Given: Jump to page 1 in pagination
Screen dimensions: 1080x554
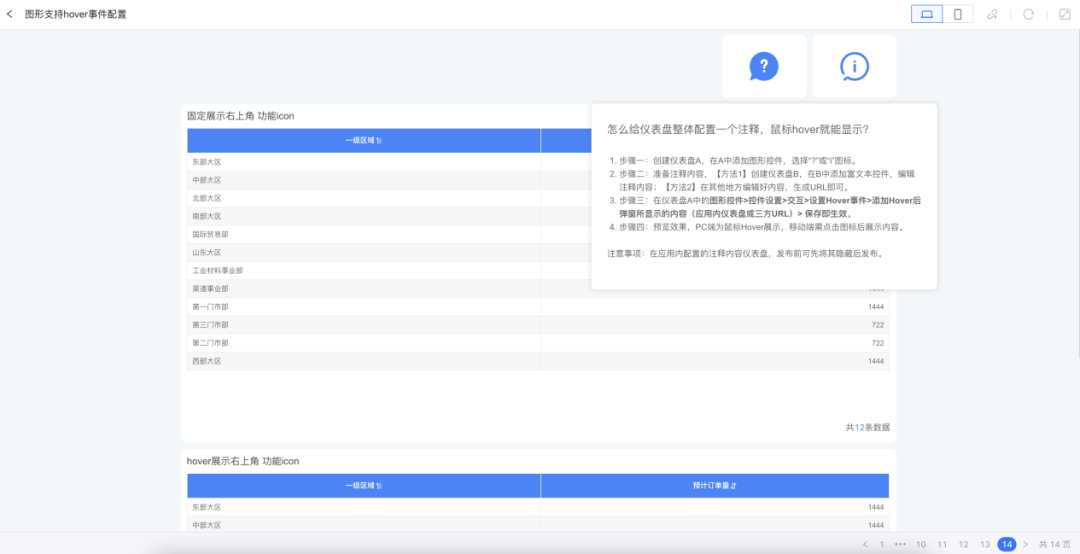Looking at the screenshot, I should [882, 544].
